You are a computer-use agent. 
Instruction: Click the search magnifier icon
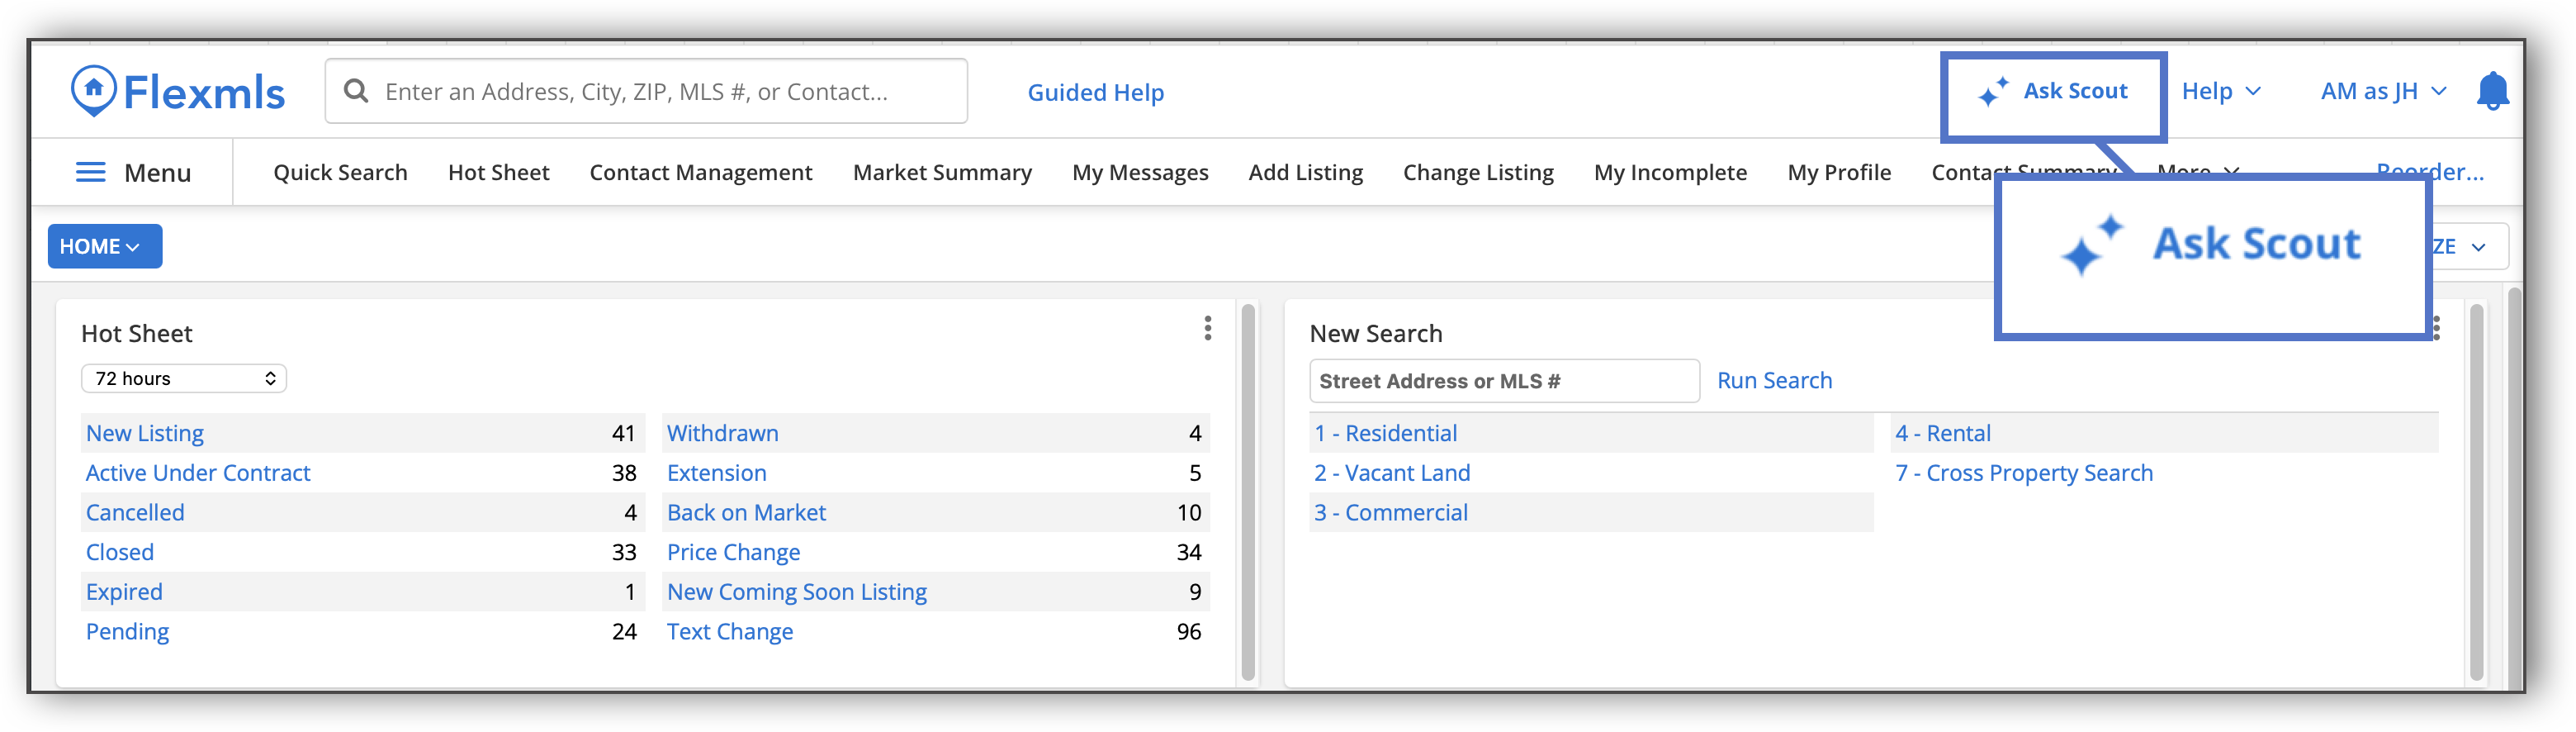pos(355,91)
